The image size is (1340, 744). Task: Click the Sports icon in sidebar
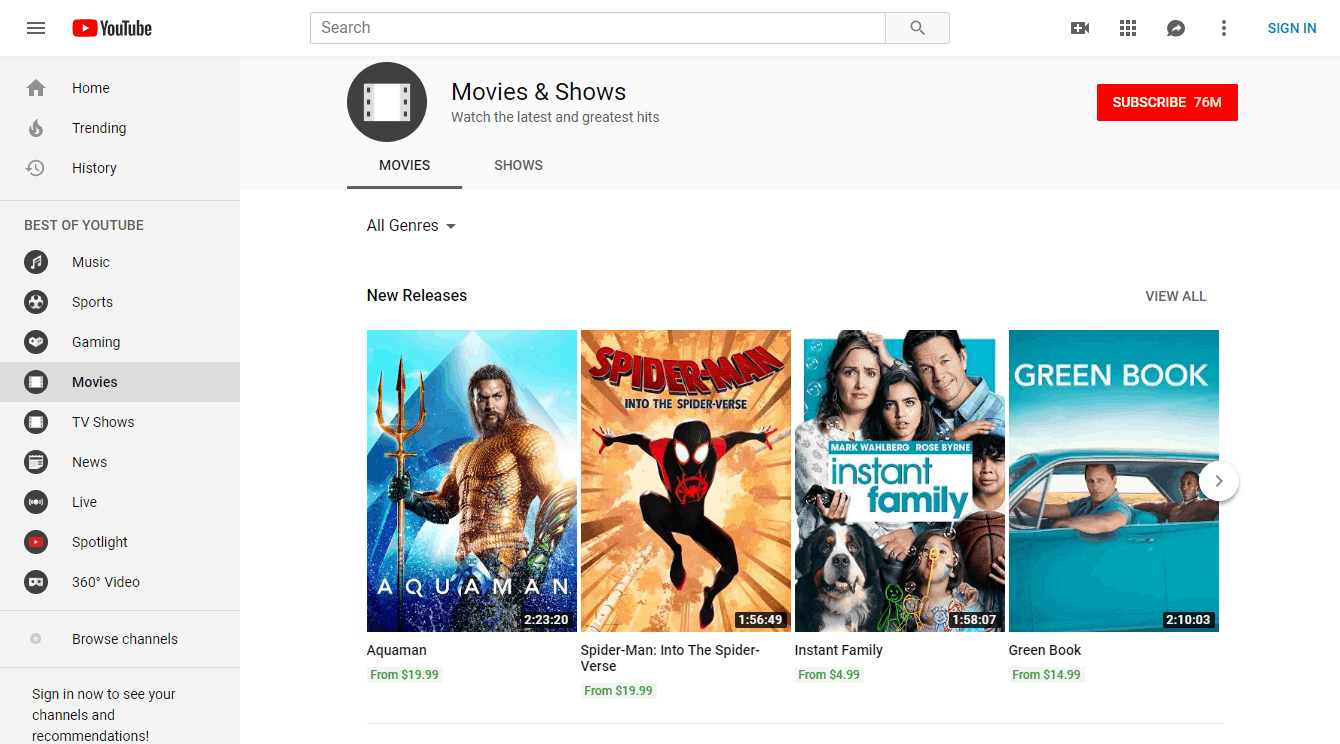coord(36,302)
